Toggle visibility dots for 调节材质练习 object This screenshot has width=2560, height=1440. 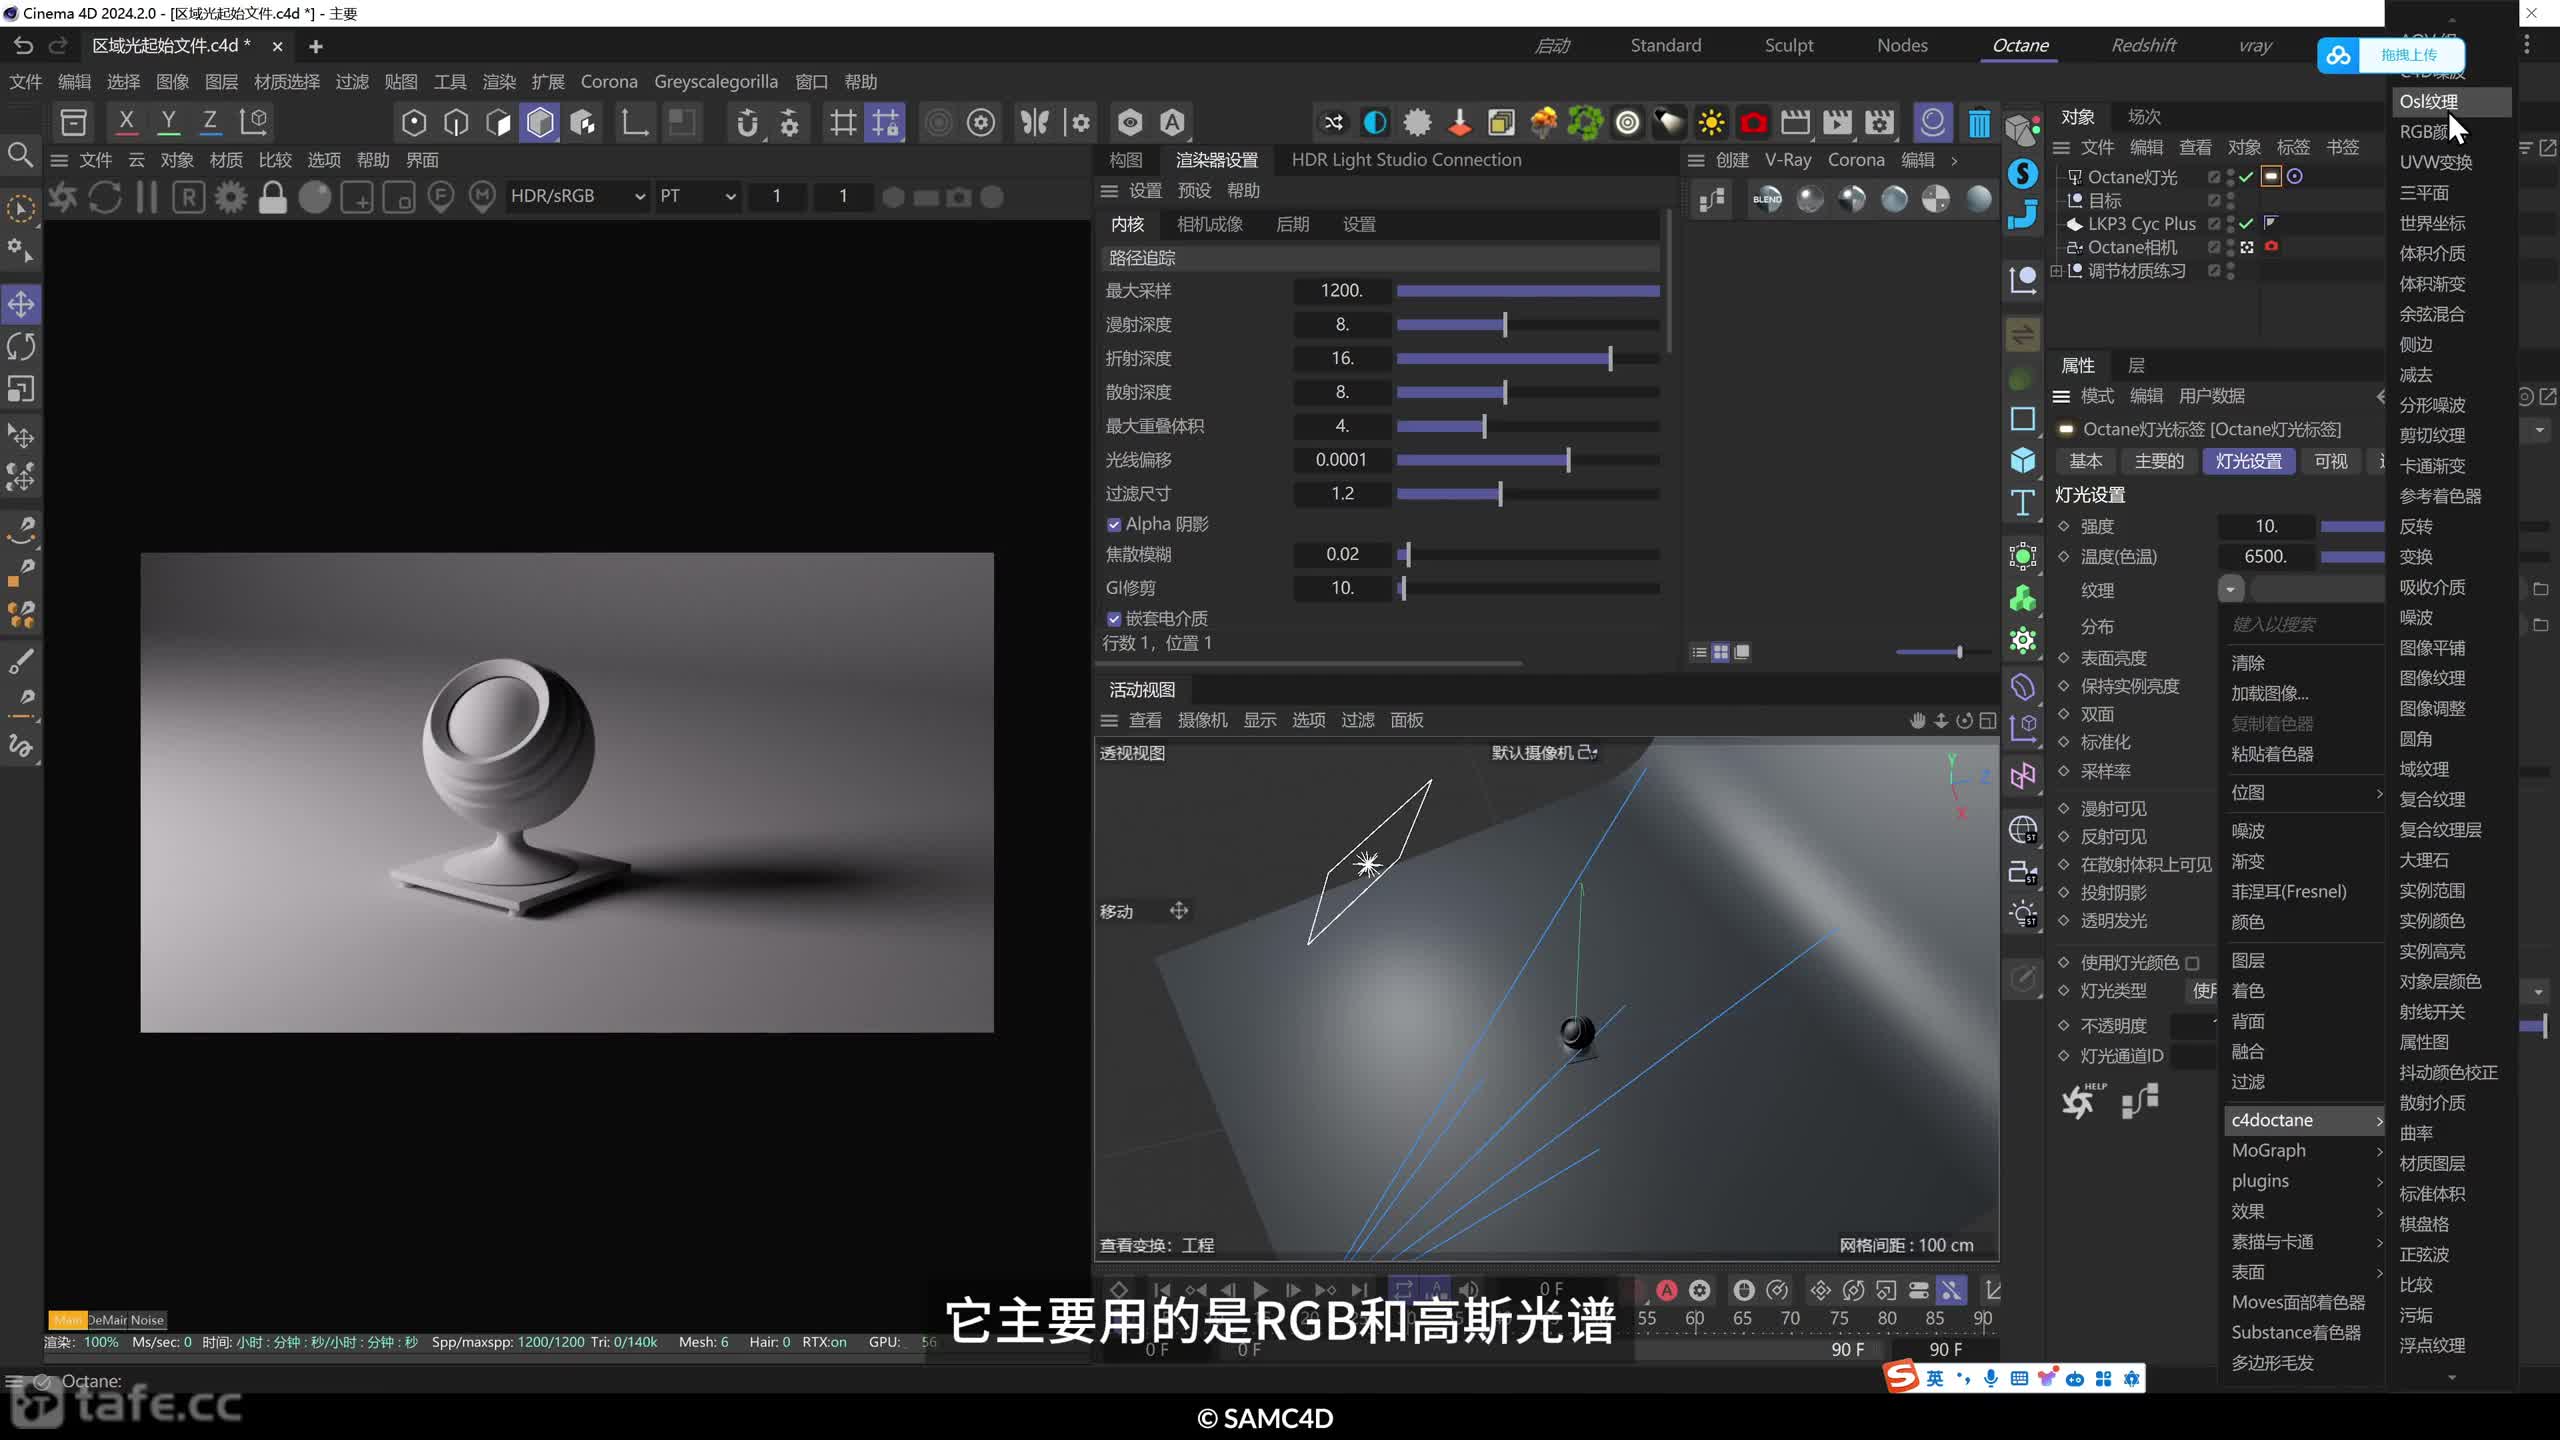(x=2231, y=271)
